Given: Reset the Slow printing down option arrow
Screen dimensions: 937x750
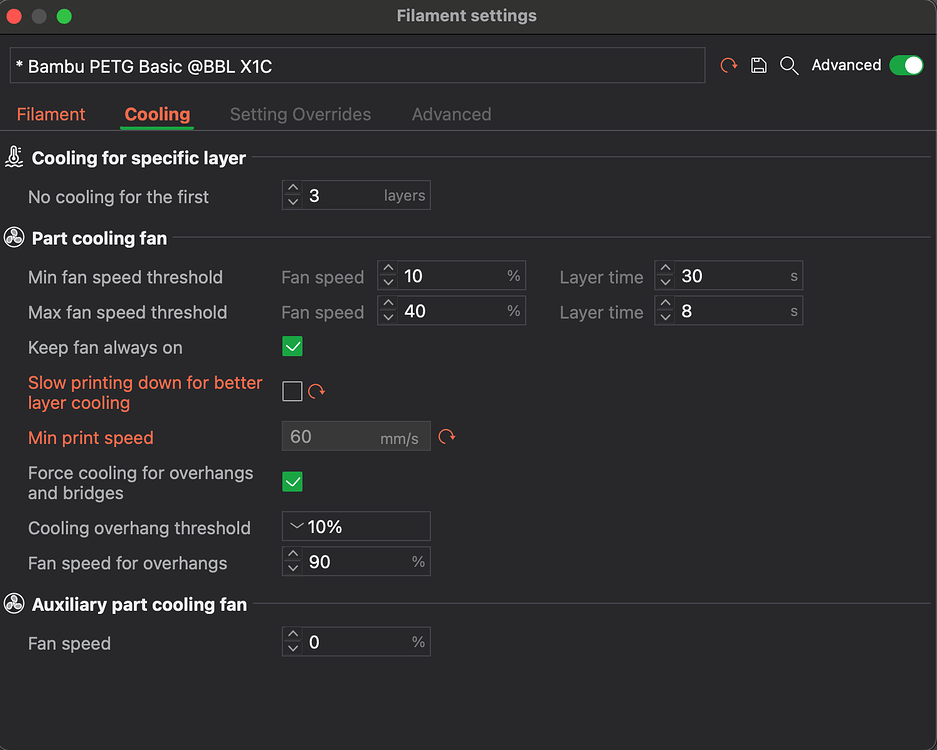Looking at the screenshot, I should click(x=316, y=391).
